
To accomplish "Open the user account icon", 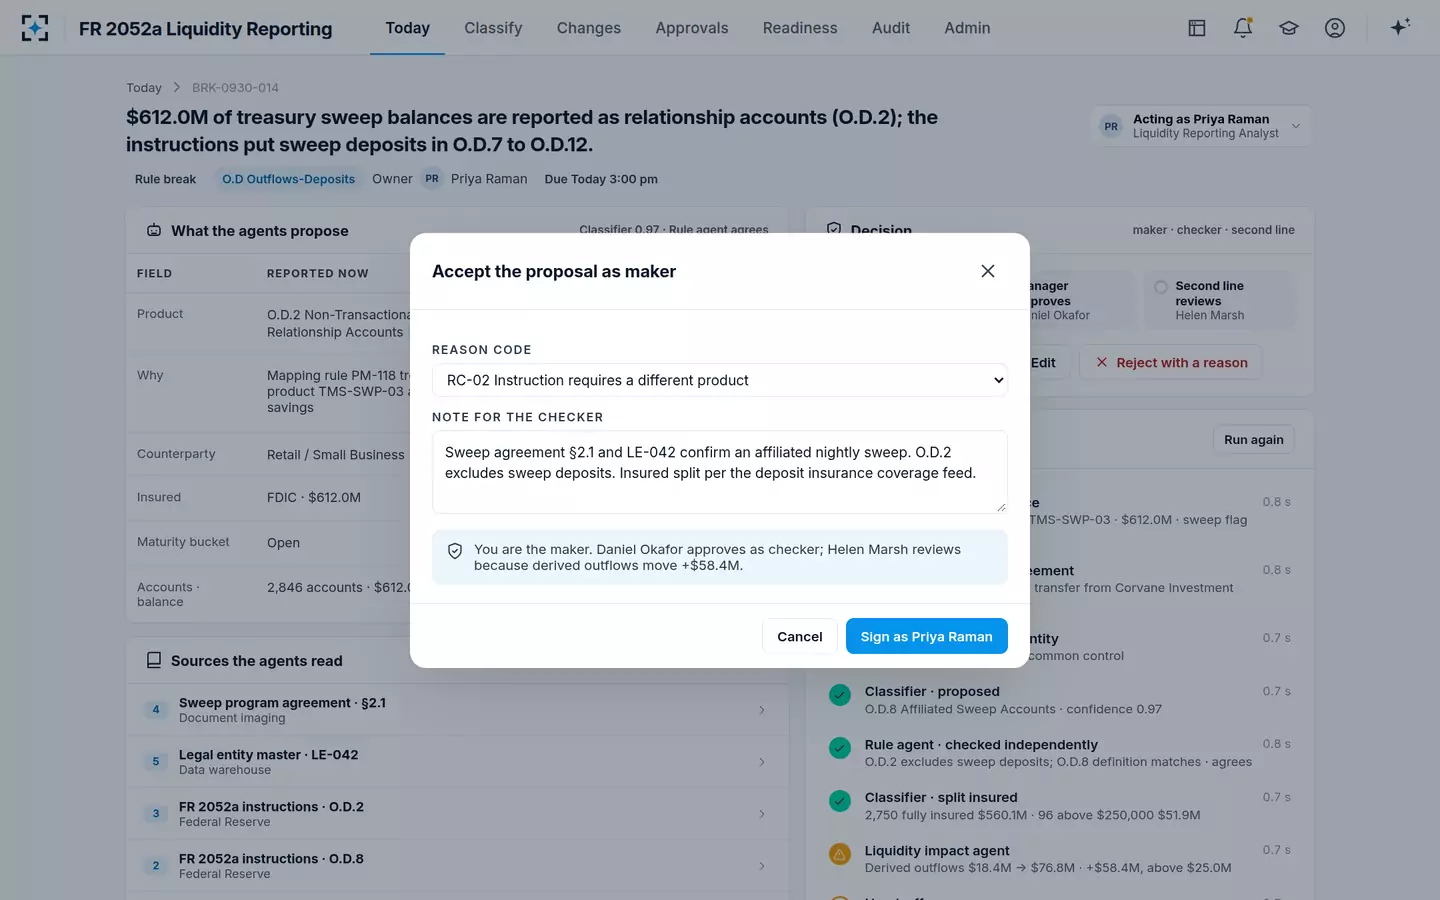I will coord(1335,28).
